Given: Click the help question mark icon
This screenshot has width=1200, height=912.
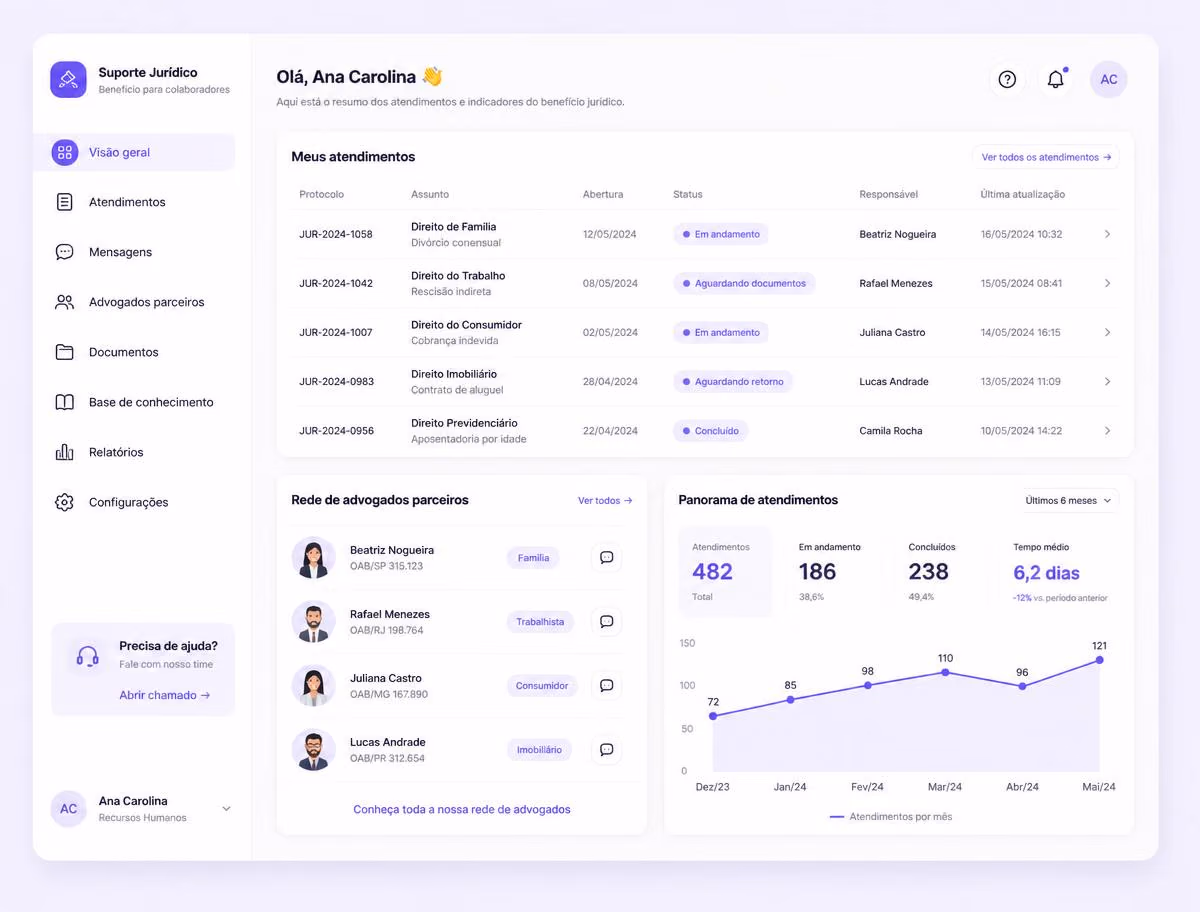Looking at the screenshot, I should [1007, 80].
